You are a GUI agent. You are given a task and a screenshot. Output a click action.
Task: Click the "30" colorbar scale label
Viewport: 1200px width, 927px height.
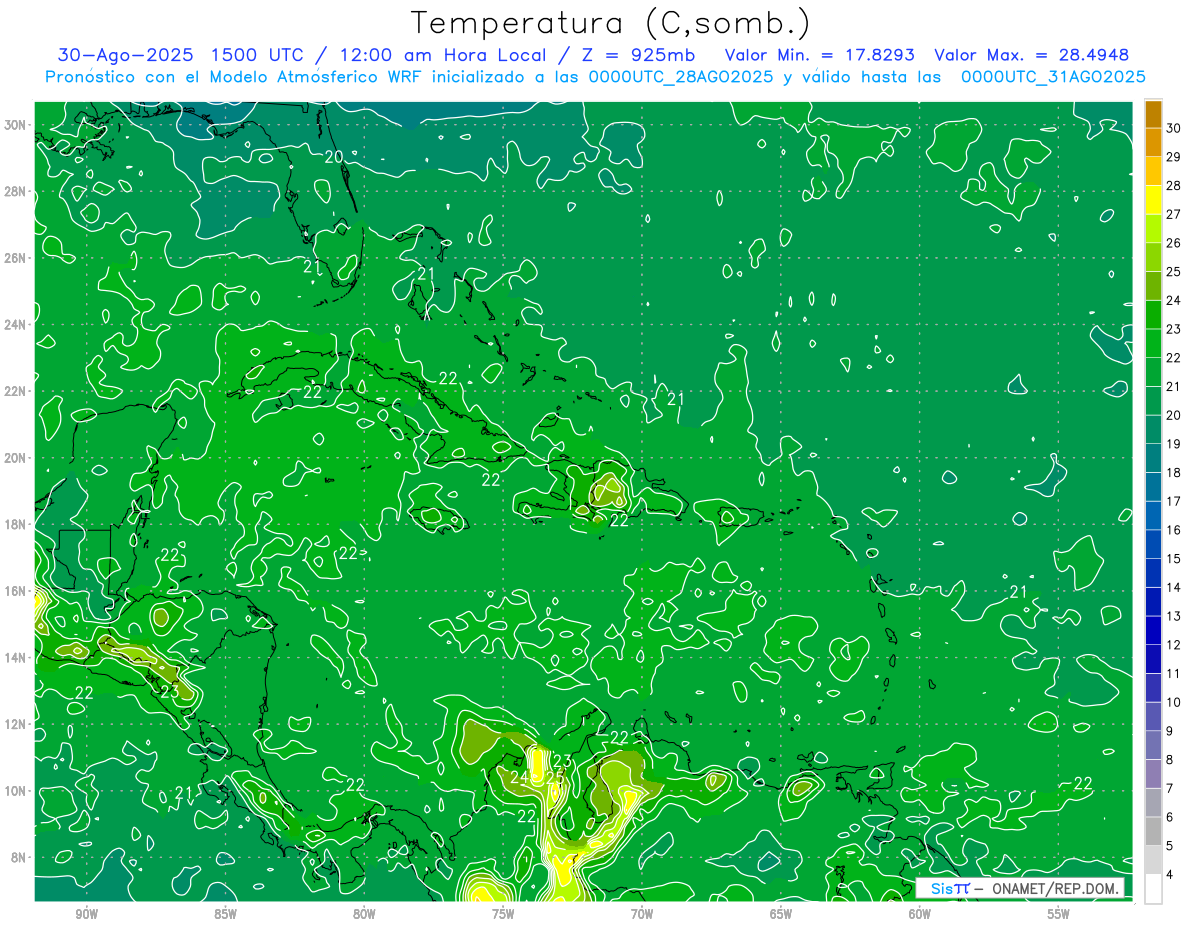pos(1174,128)
